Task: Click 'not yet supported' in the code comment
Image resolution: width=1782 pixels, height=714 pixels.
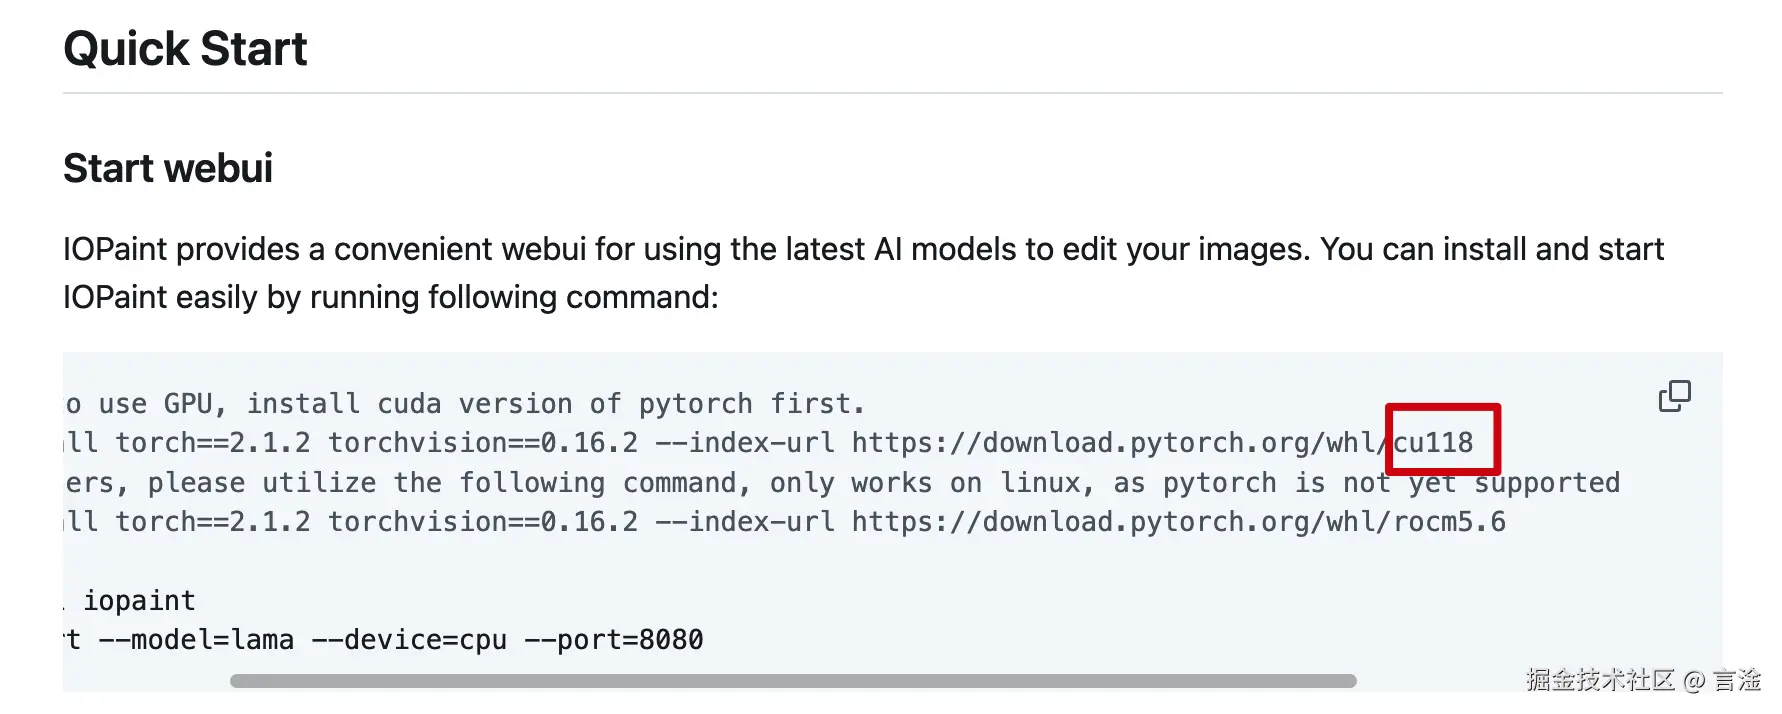Action: click(x=1481, y=483)
